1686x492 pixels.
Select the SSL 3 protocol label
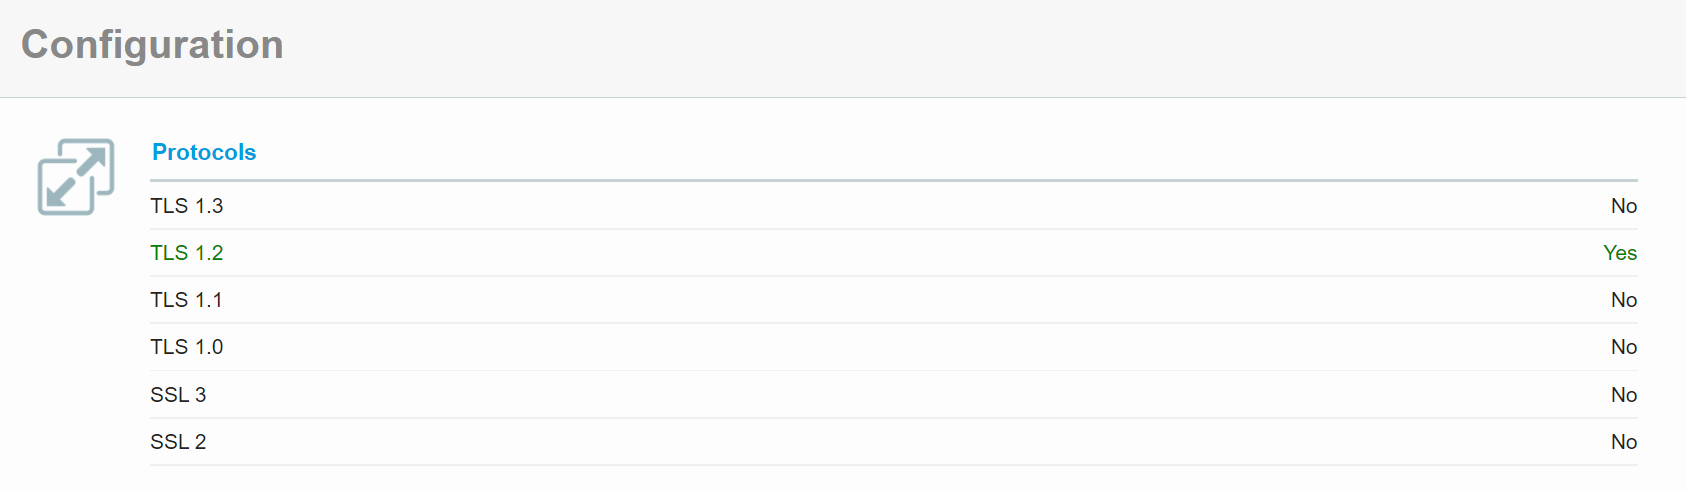coord(178,395)
